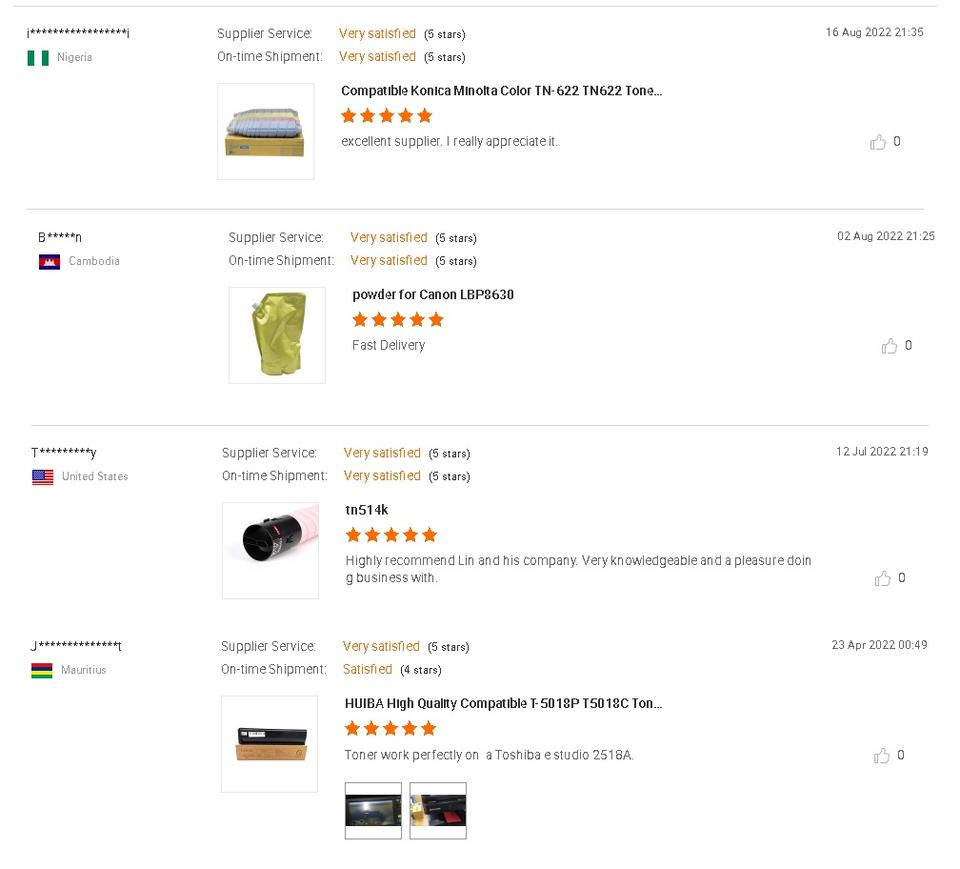The image size is (960, 869).
Task: Open the tn514k toner cartridge thumbnail
Action: 270,550
